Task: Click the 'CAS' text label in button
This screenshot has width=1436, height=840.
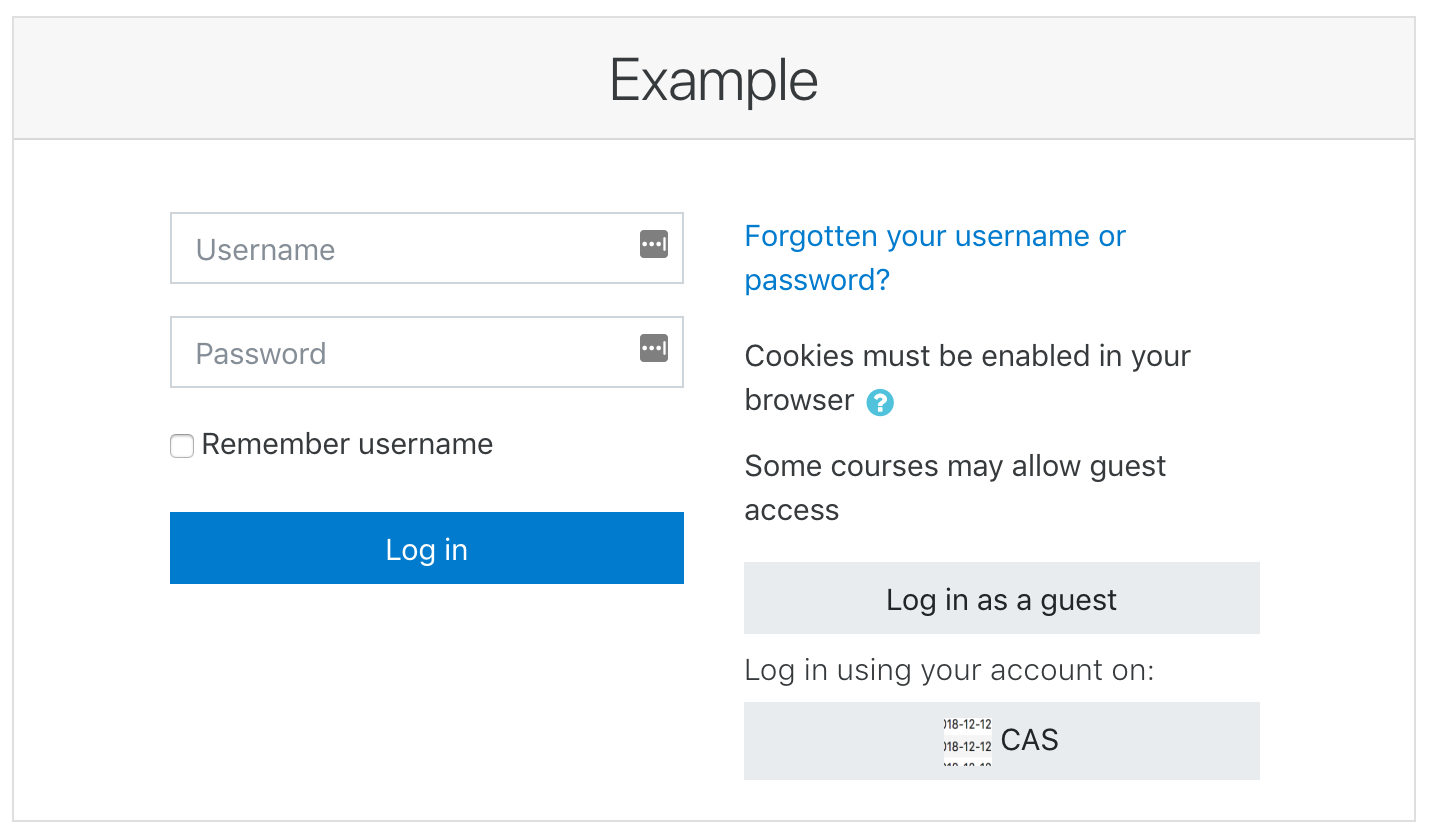Action: [1030, 740]
